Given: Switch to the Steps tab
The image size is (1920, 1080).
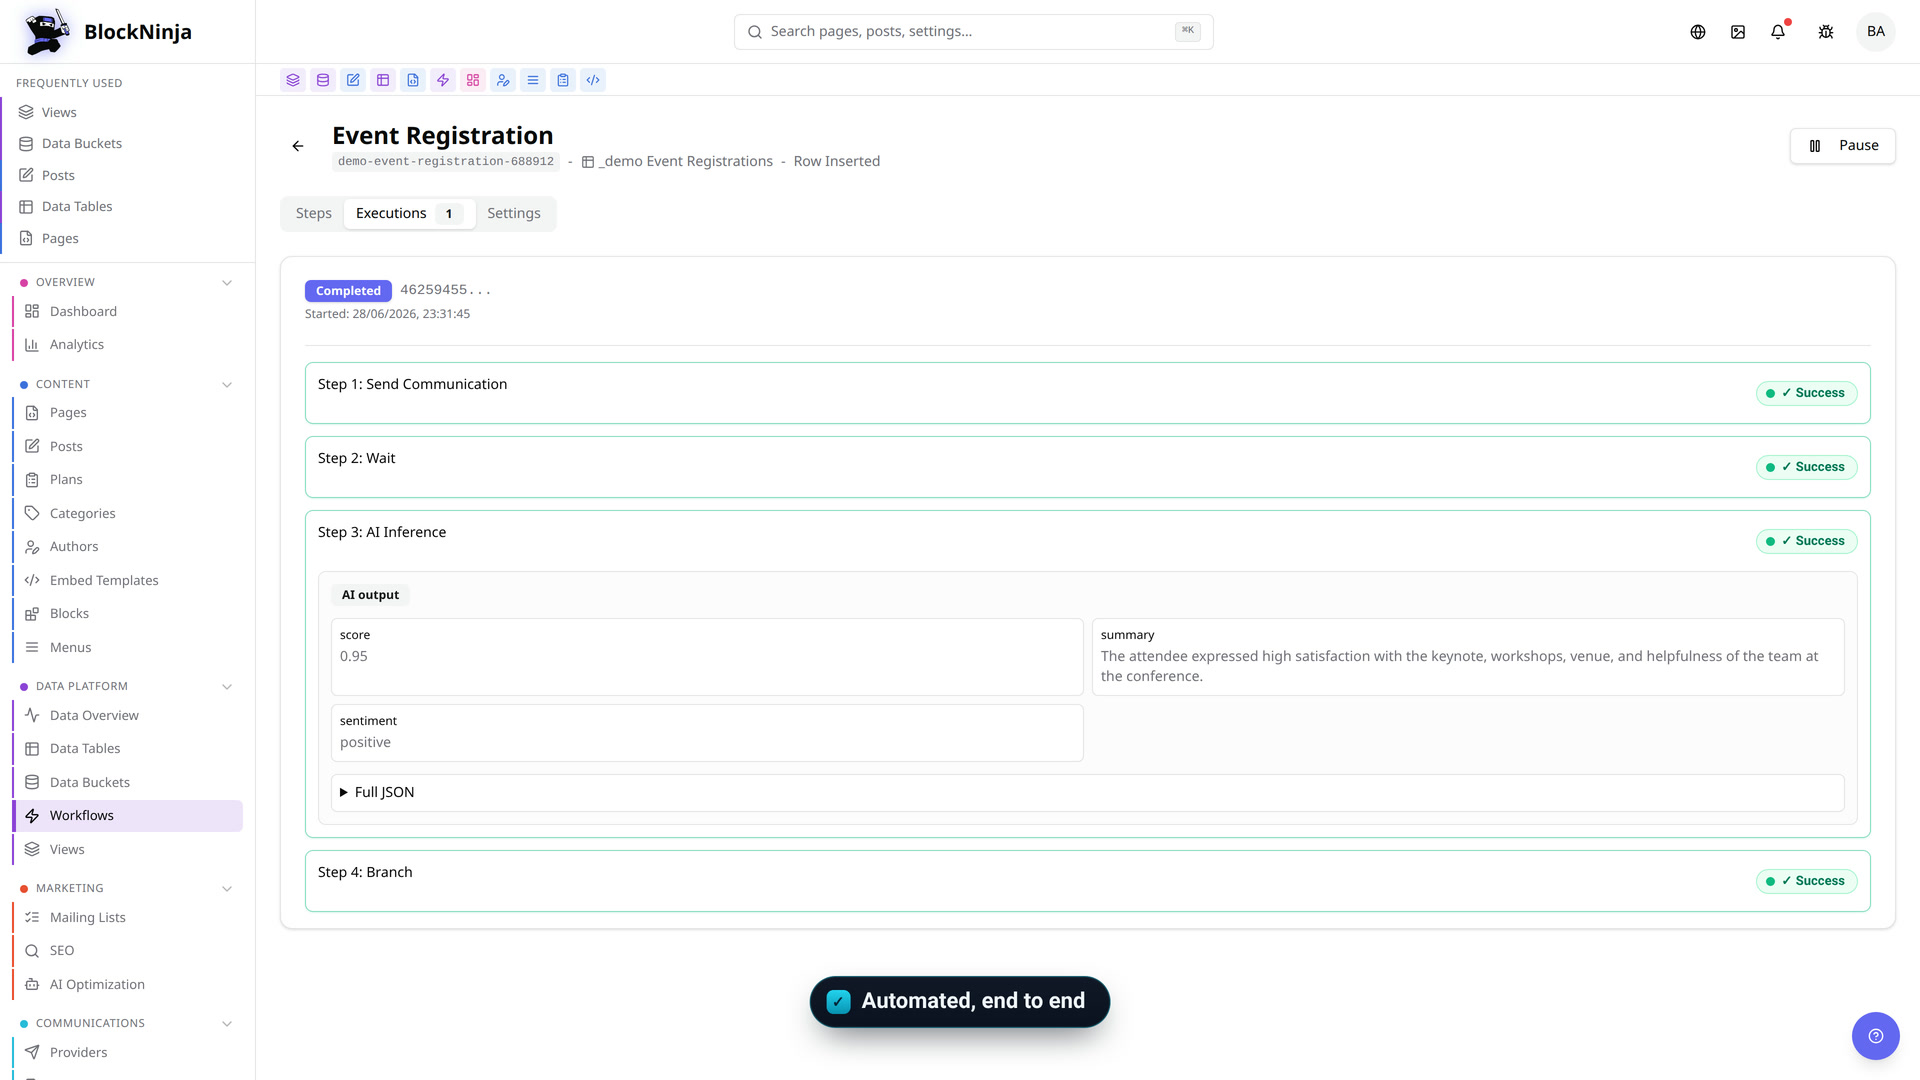Looking at the screenshot, I should 314,214.
